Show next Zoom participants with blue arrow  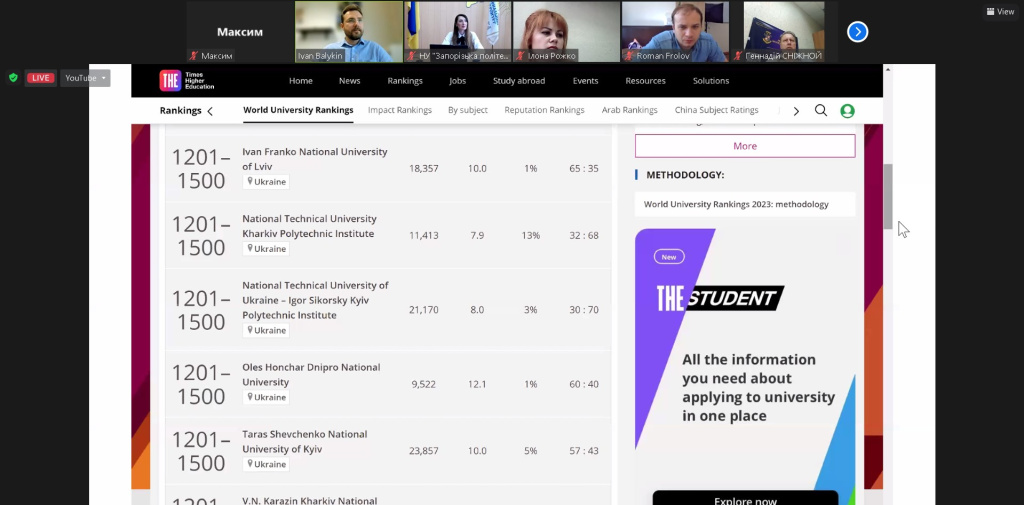click(857, 31)
